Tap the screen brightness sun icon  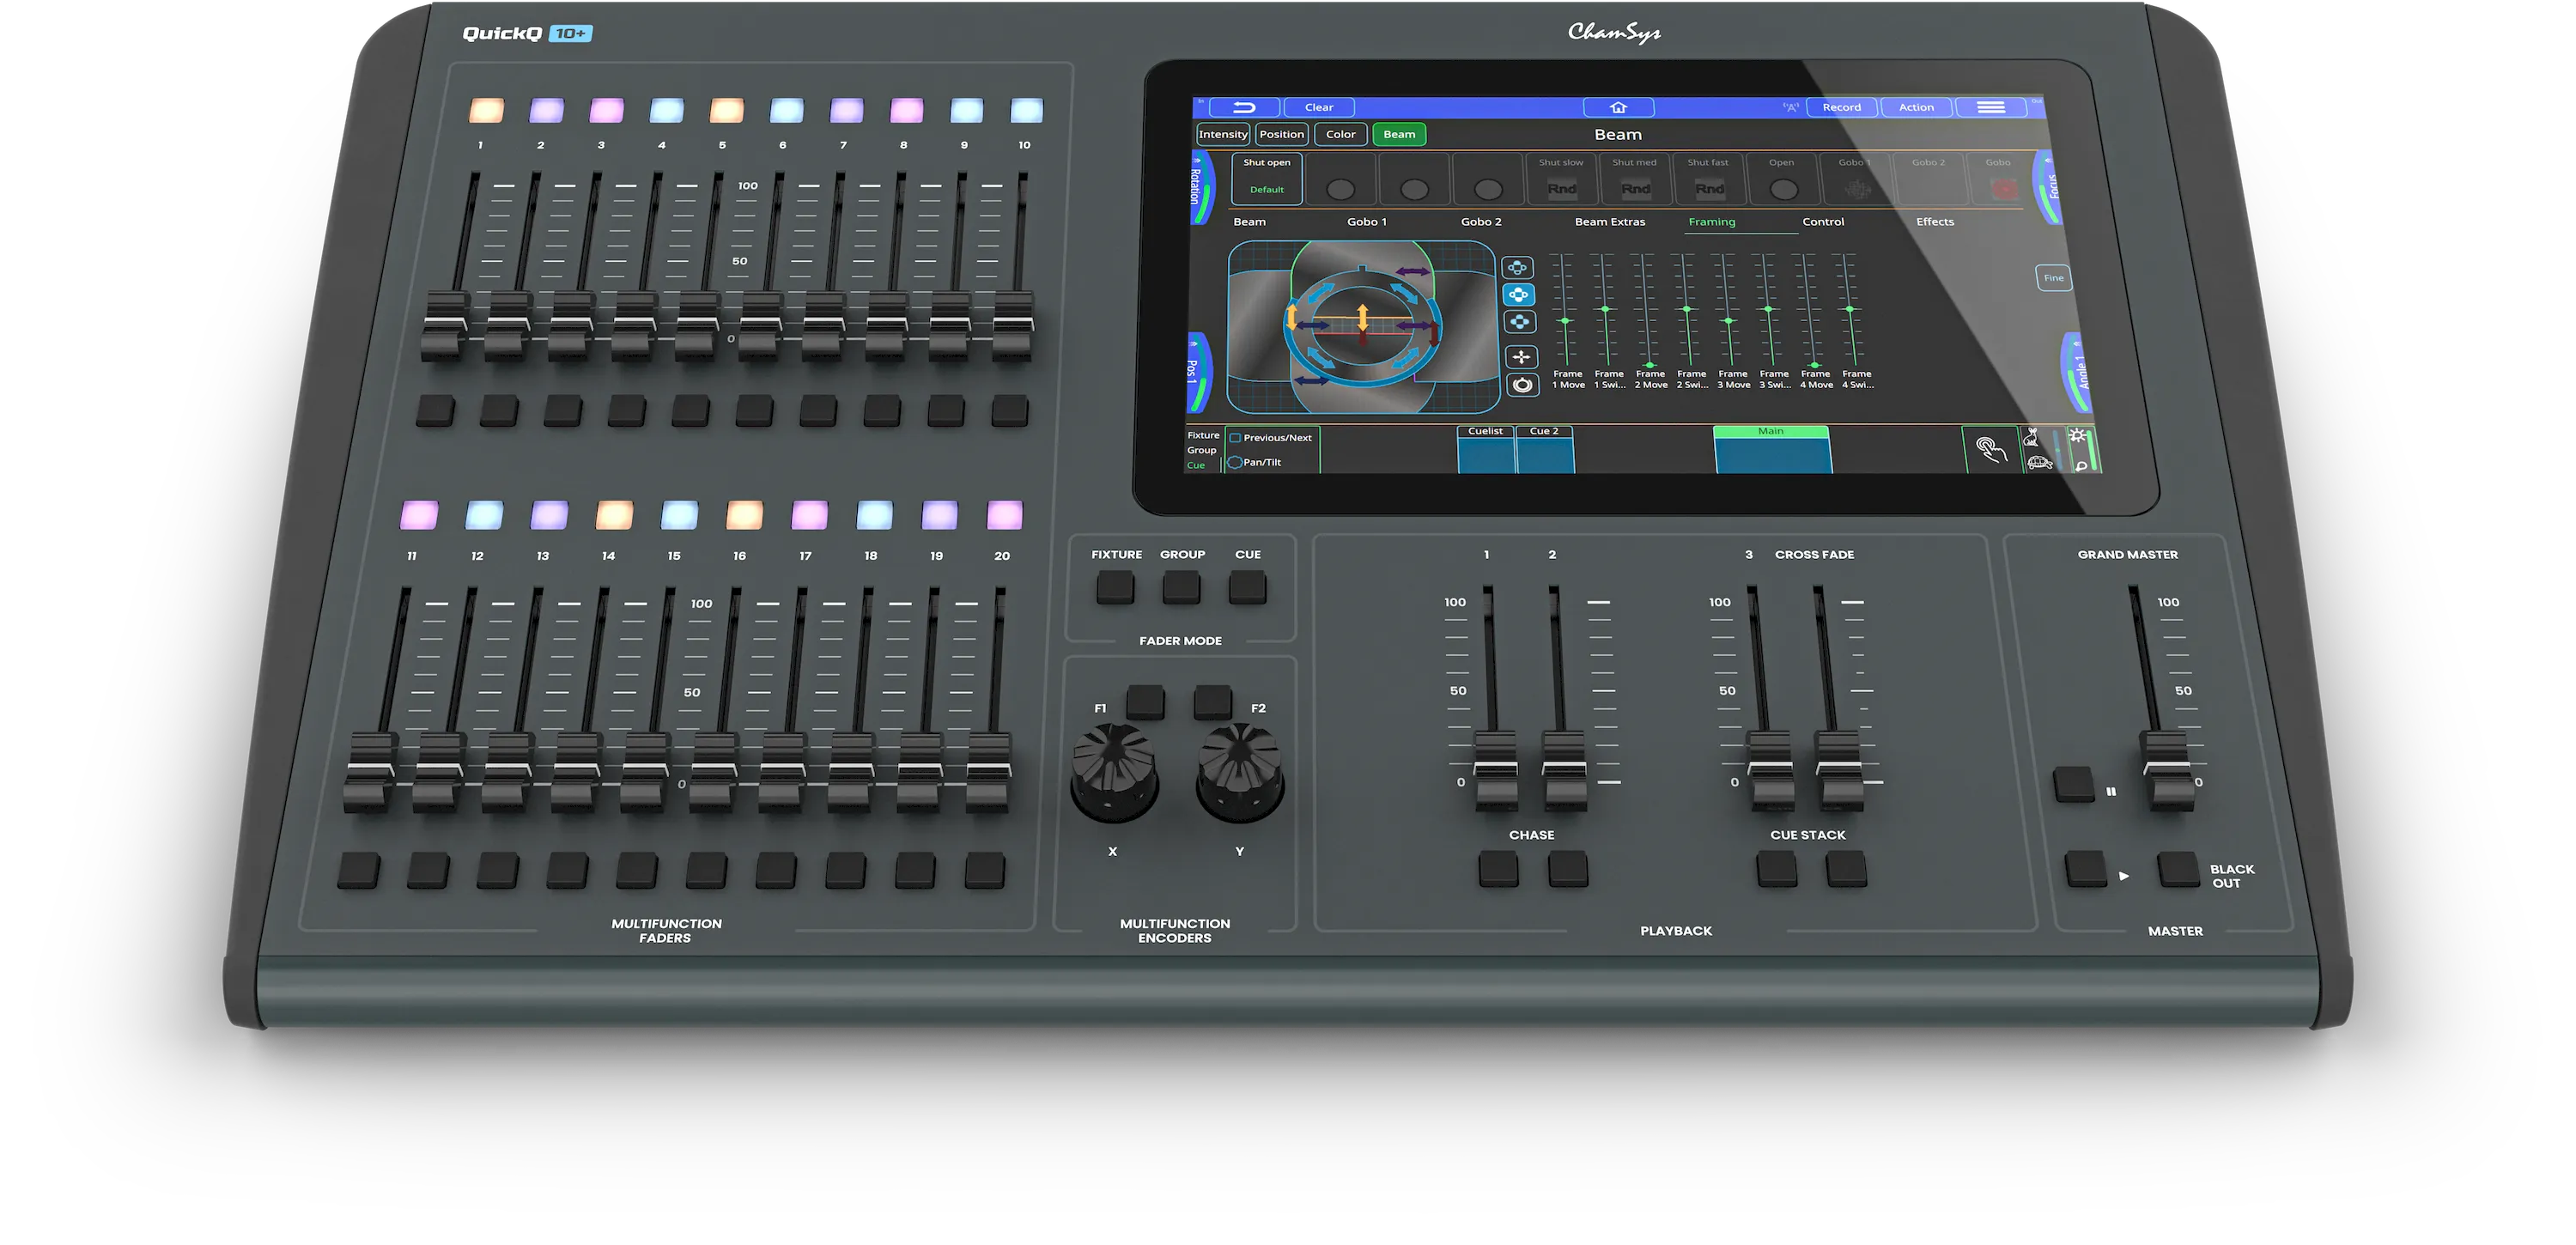(x=2077, y=436)
